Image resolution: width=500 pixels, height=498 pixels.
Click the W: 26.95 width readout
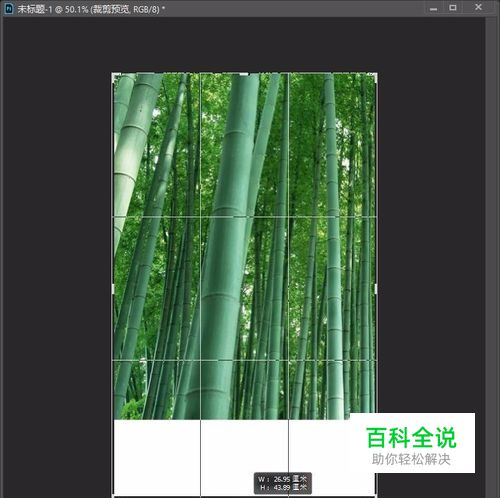(282, 479)
